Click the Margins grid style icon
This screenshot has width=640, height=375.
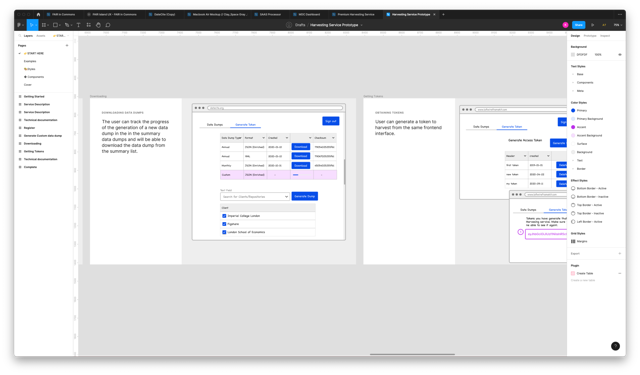(x=573, y=241)
